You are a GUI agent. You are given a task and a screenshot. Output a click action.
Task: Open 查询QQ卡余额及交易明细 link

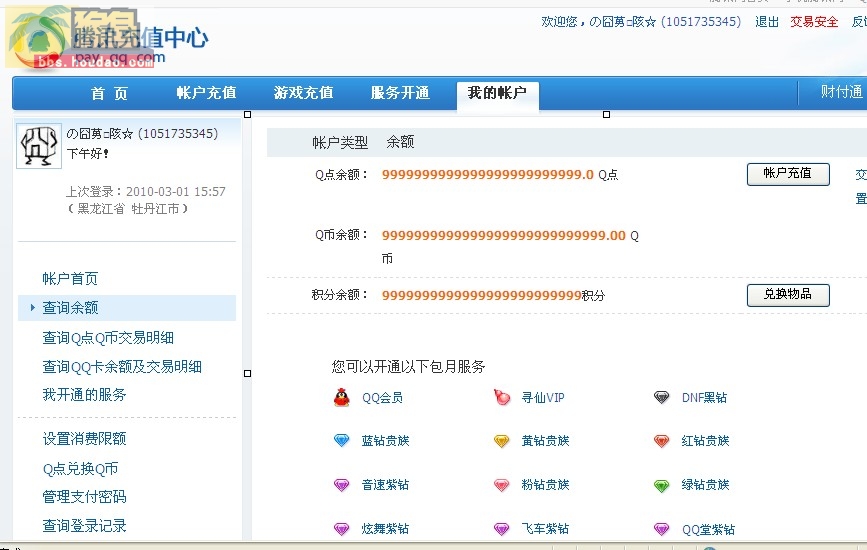pyautogui.click(x=122, y=366)
